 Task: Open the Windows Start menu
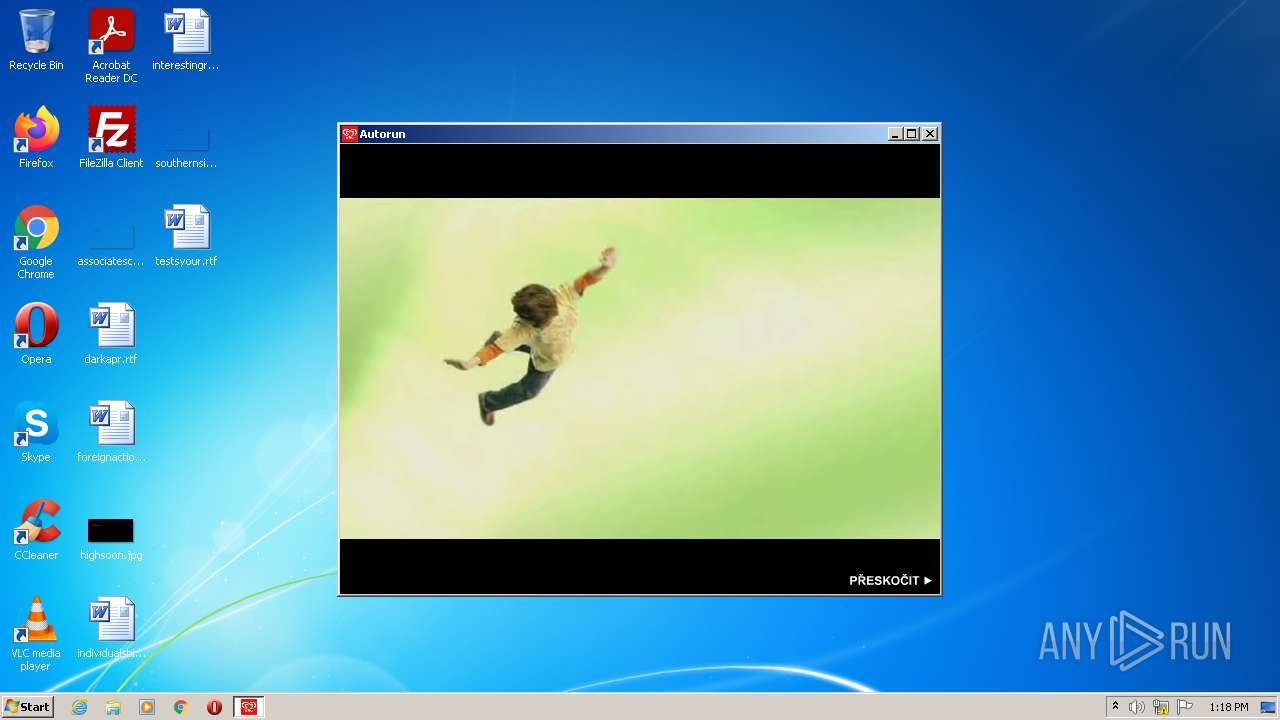[x=27, y=707]
